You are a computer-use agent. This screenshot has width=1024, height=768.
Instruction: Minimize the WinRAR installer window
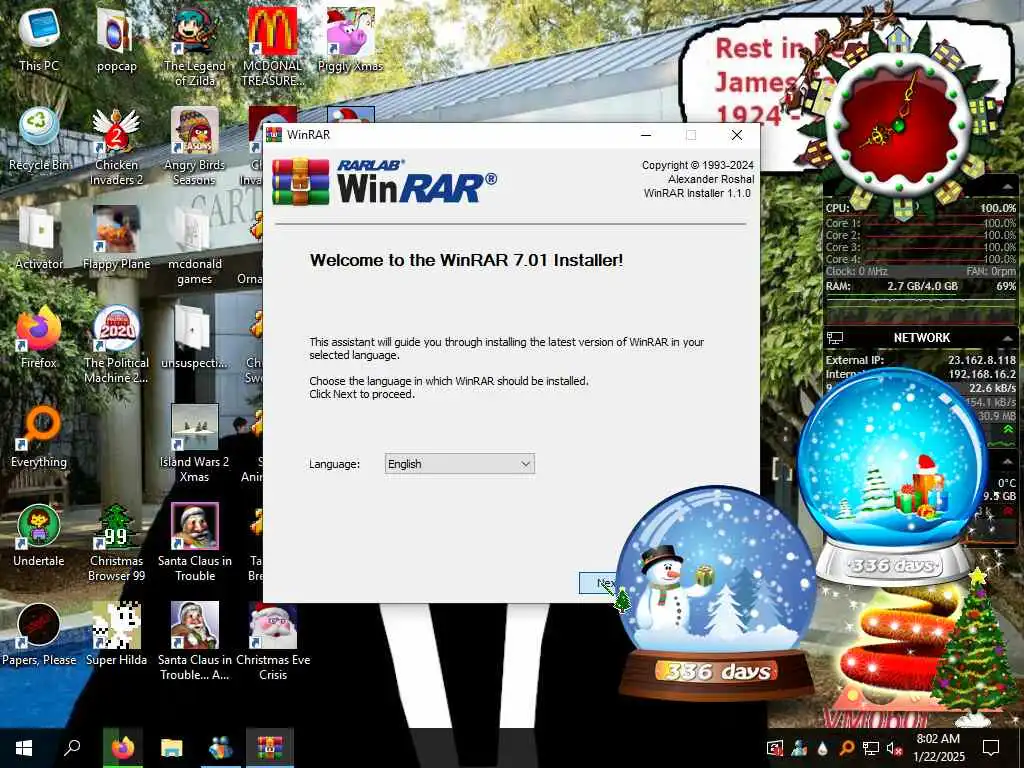tap(646, 135)
